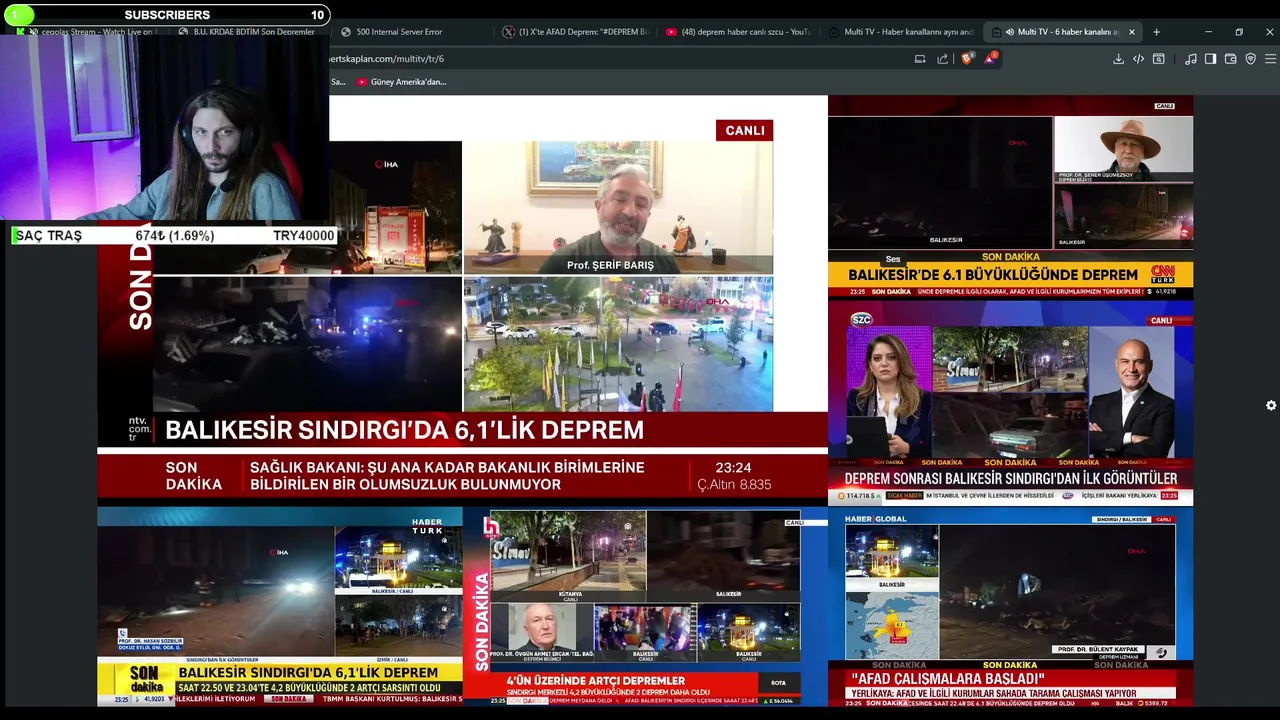The width and height of the screenshot is (1280, 720).
Task: Open the Cast media icon in address bar
Action: pos(920,59)
